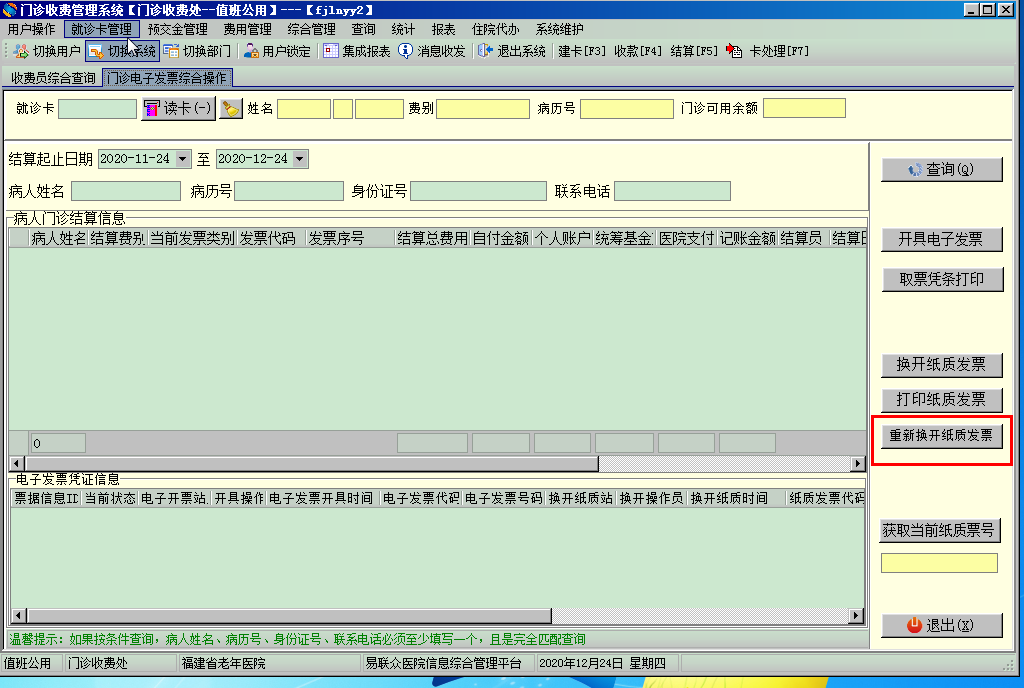Click 结算总费用 column header

click(x=432, y=238)
